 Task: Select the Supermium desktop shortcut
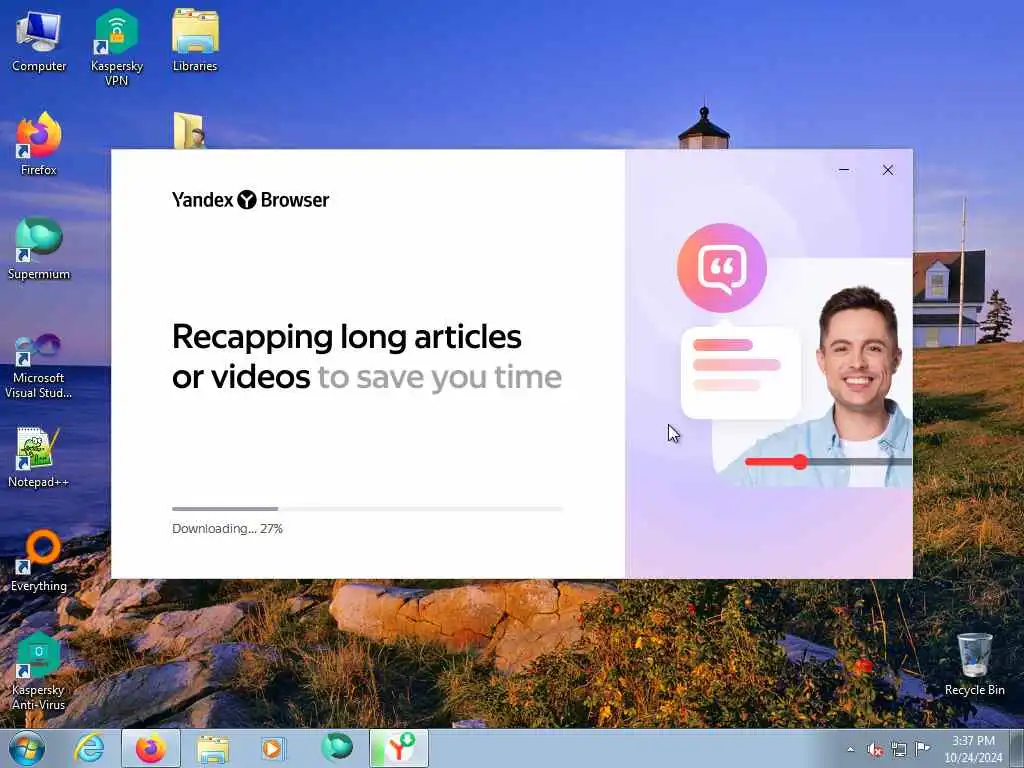(39, 248)
